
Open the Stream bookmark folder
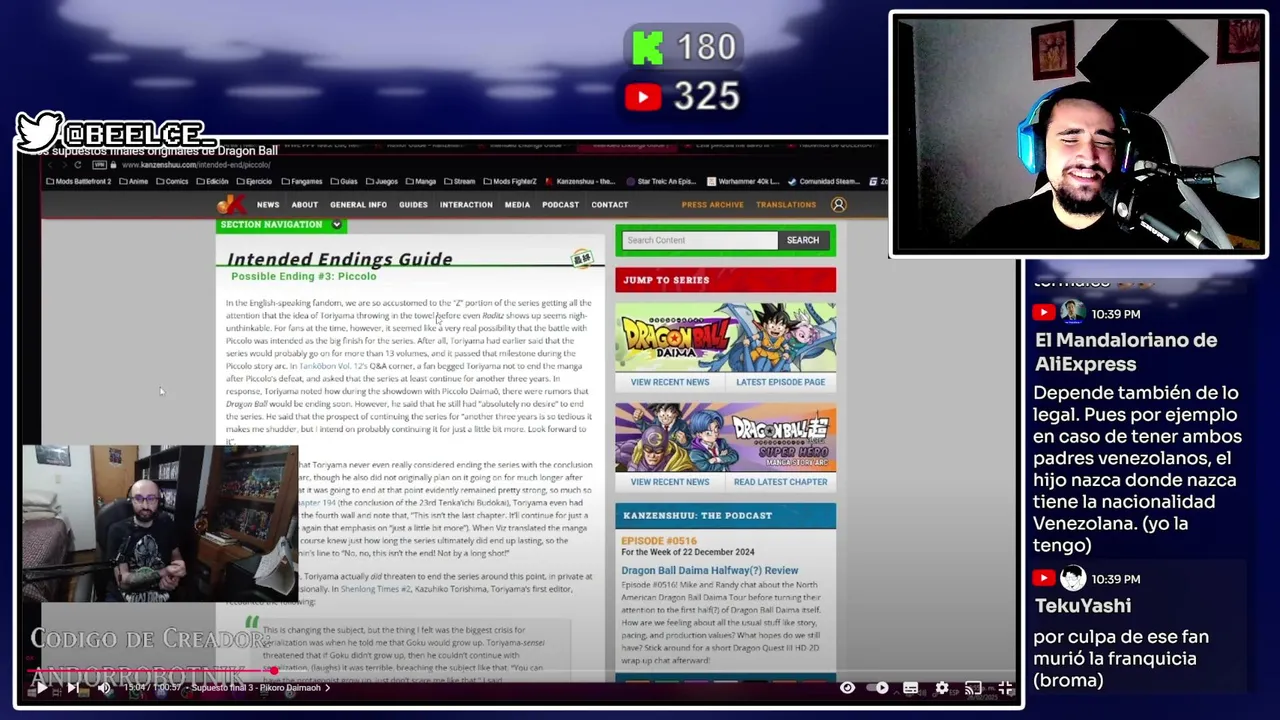[x=460, y=182]
